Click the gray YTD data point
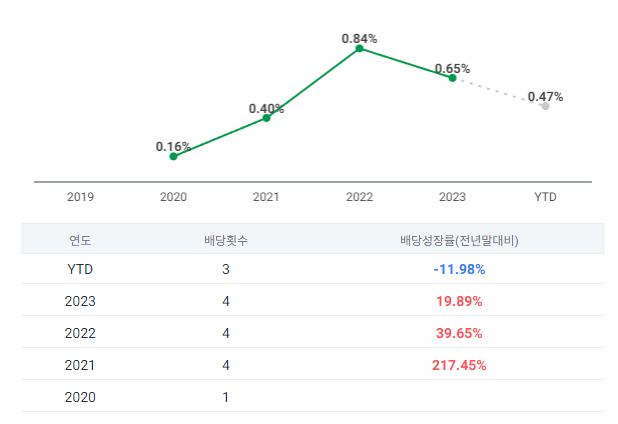Image resolution: width=618 pixels, height=424 pixels. 545,105
